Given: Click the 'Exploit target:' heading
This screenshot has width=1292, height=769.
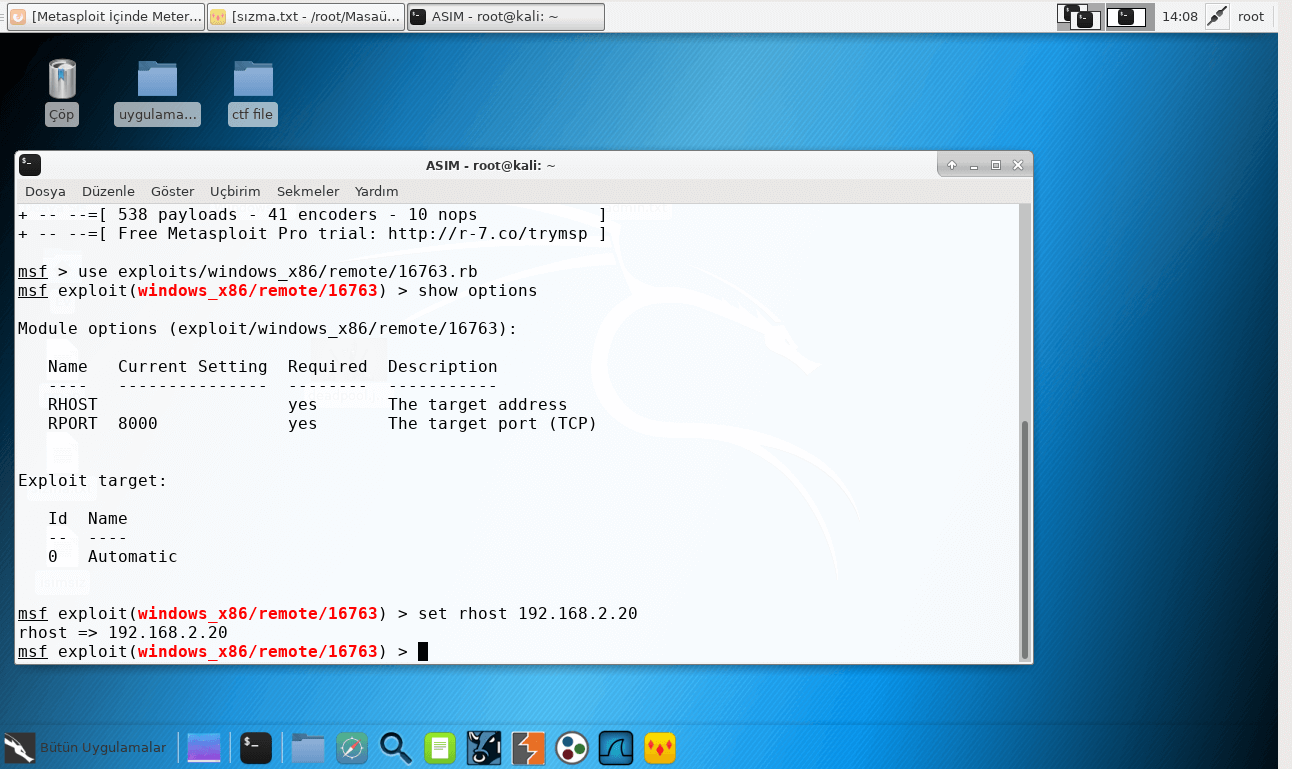Looking at the screenshot, I should 93,481.
